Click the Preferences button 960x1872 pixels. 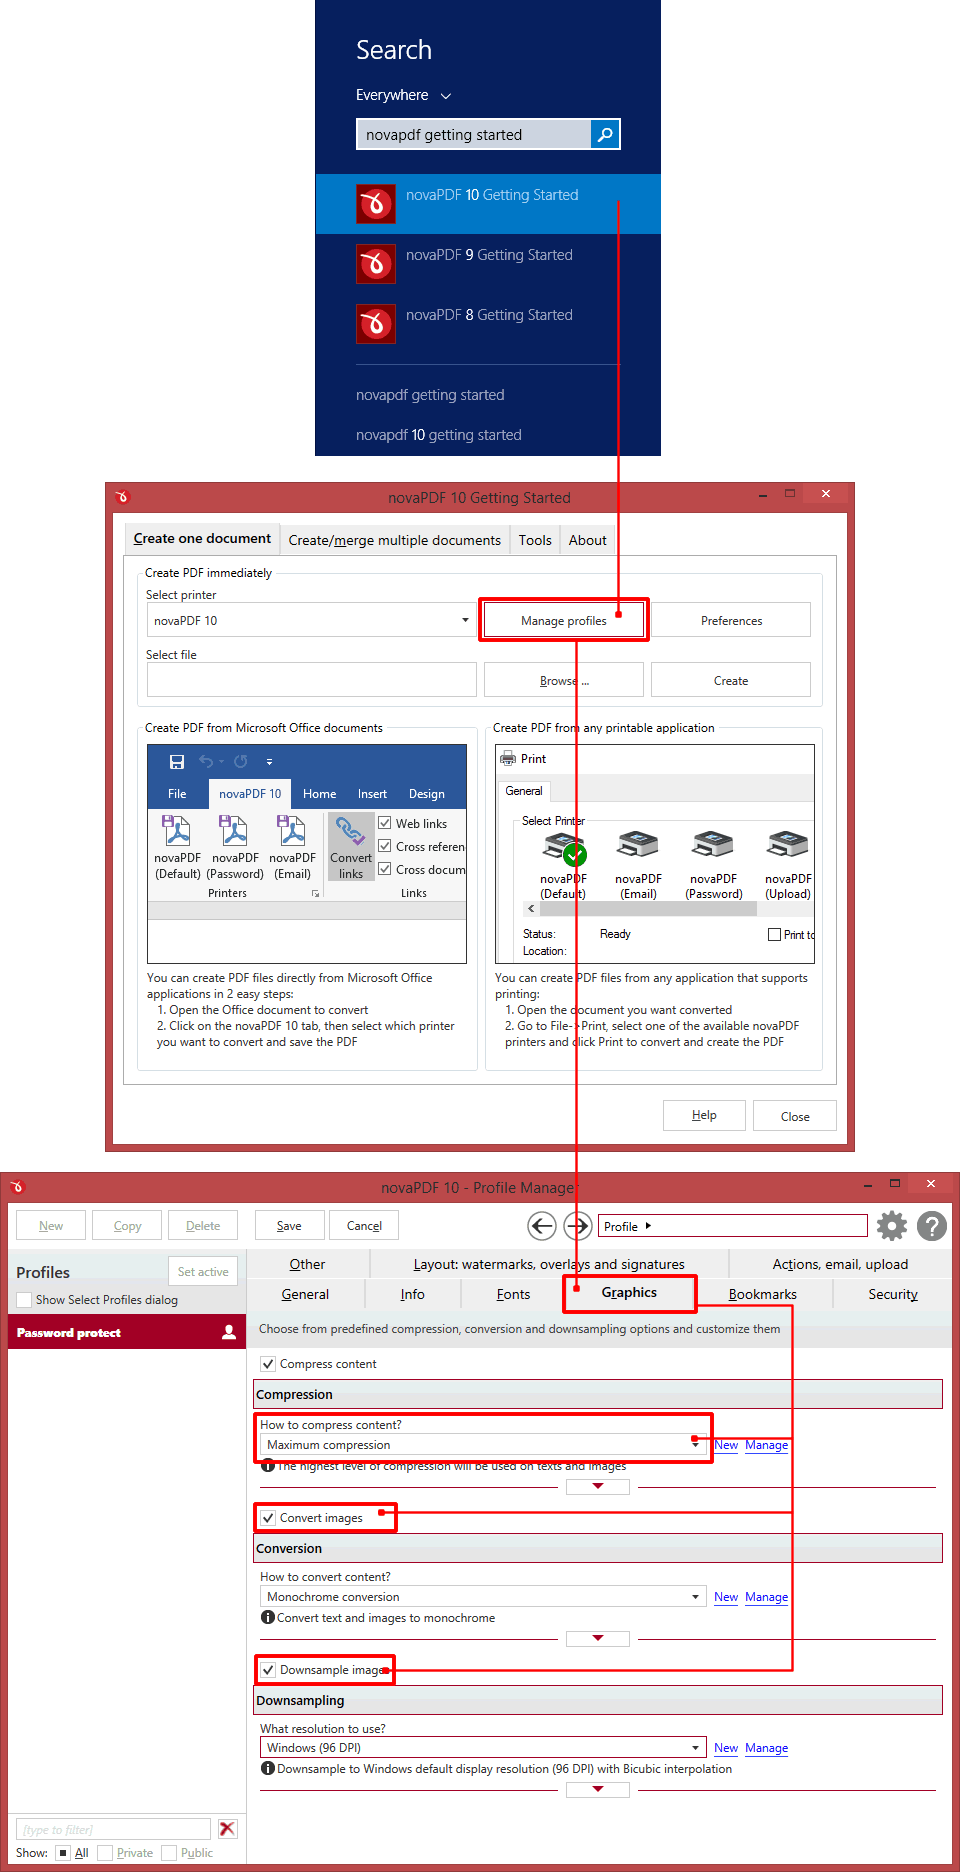731,620
